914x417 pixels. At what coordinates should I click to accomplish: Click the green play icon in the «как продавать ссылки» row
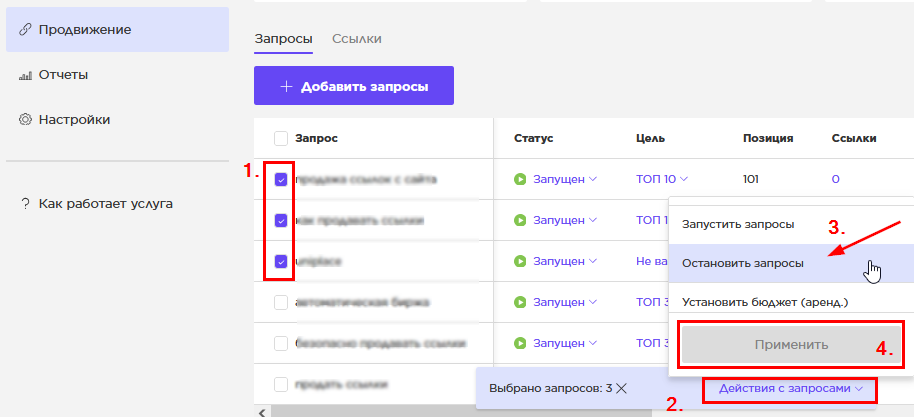[520, 220]
